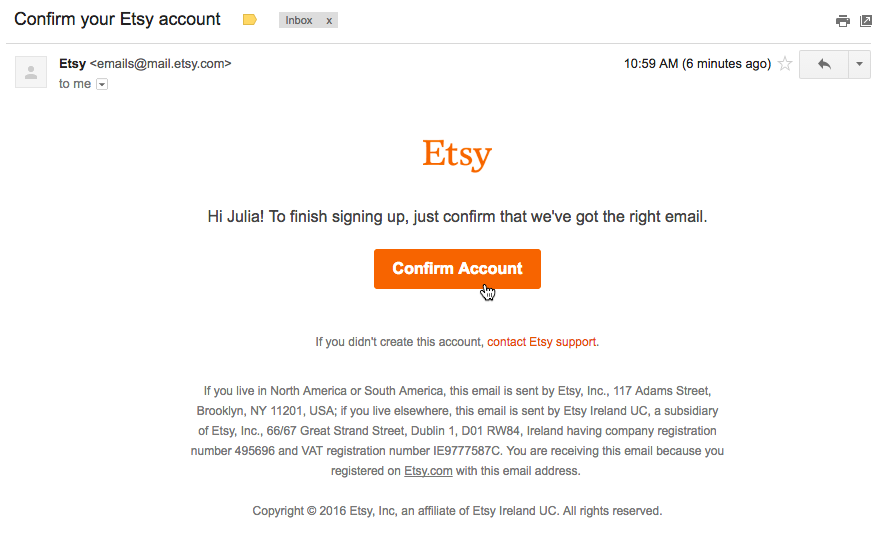Expand the "to me" recipient details
The image size is (884, 536).
[x=102, y=85]
